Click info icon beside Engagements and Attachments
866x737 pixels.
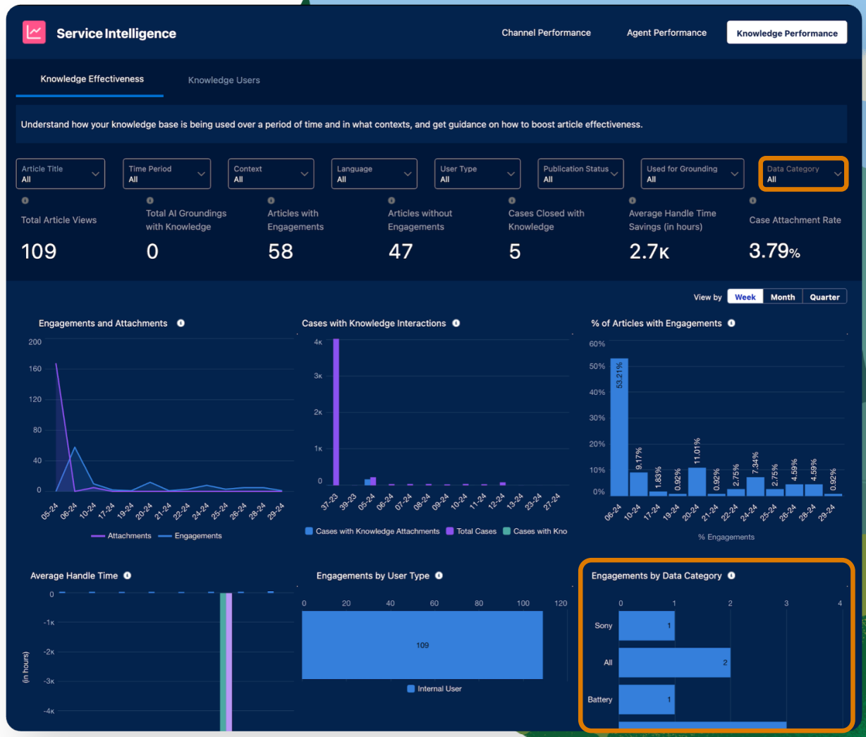[181, 323]
